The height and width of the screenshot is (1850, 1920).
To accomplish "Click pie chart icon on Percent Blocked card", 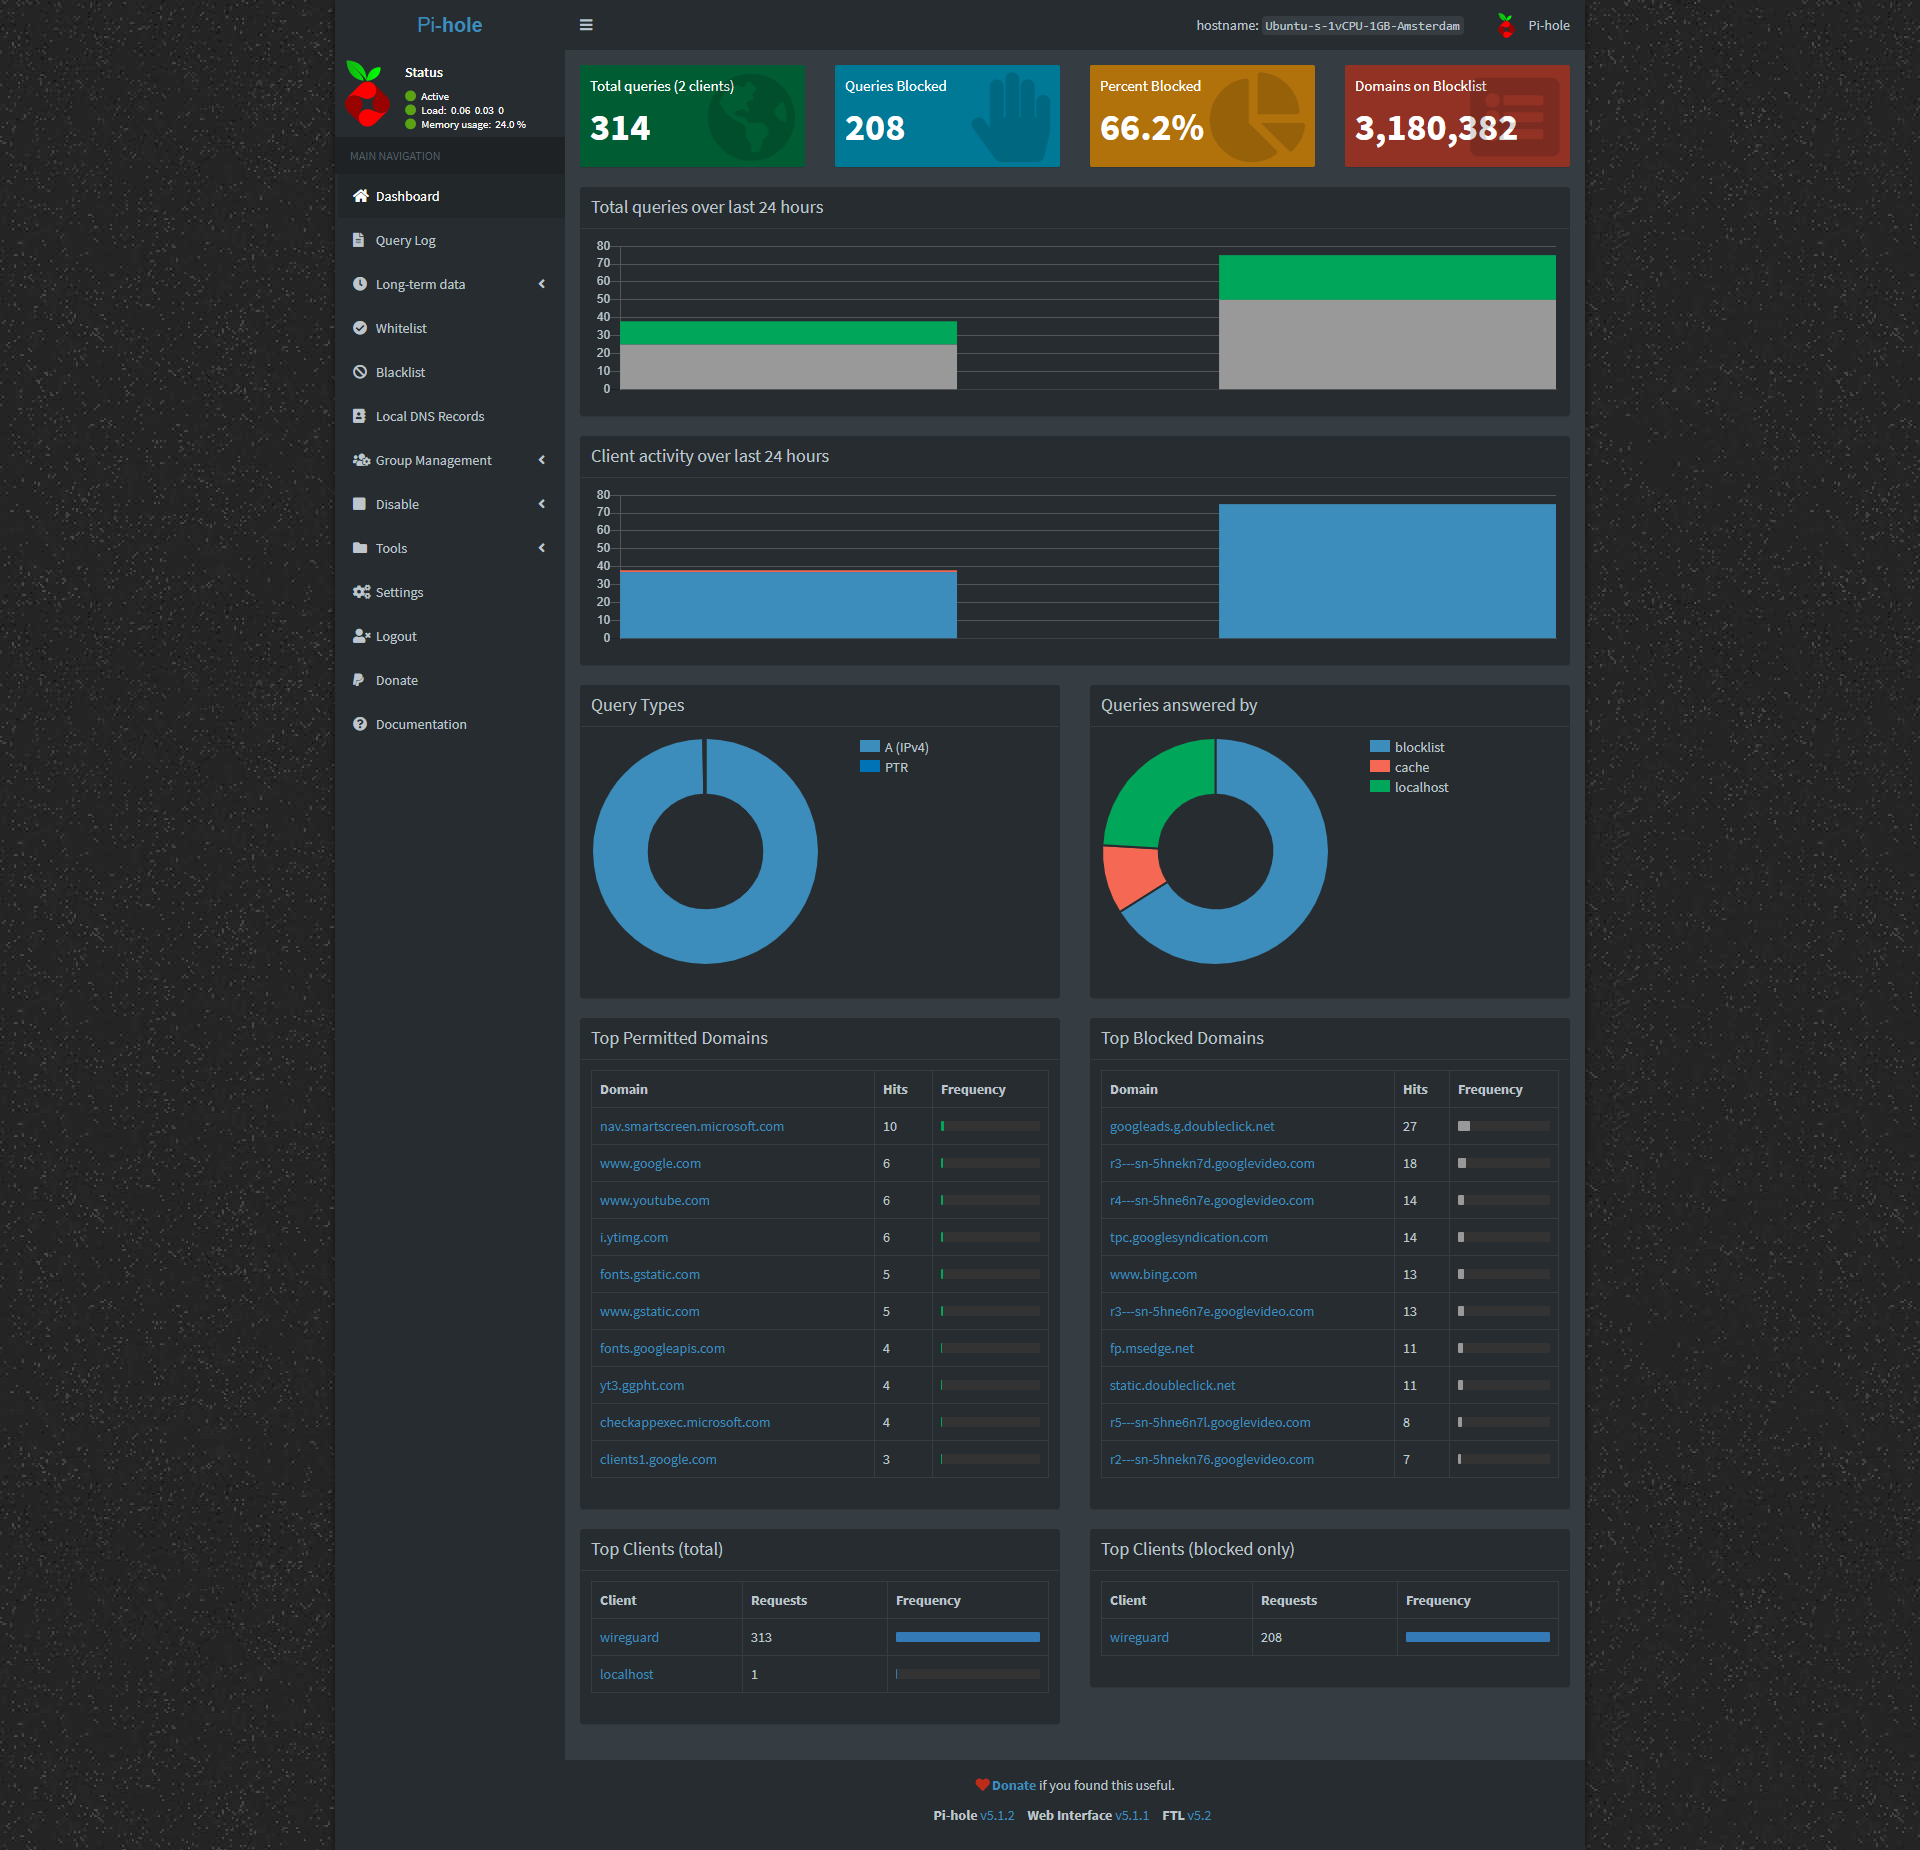I will 1259,116.
